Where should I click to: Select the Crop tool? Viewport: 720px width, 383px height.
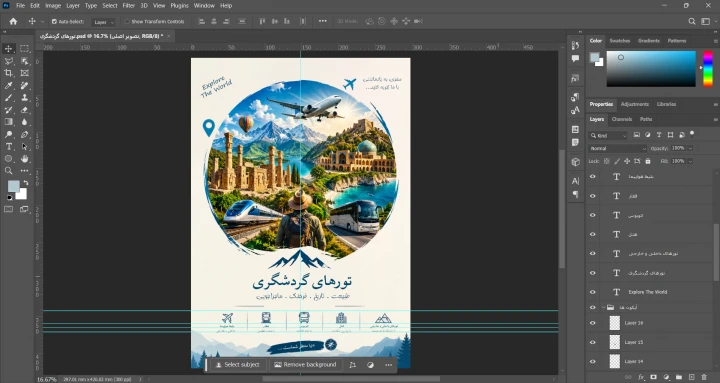[8, 73]
